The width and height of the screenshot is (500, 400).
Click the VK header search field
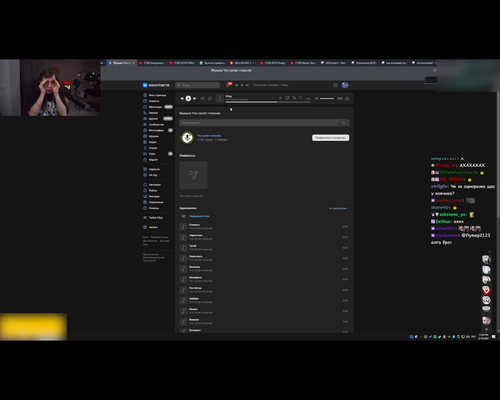pos(197,85)
